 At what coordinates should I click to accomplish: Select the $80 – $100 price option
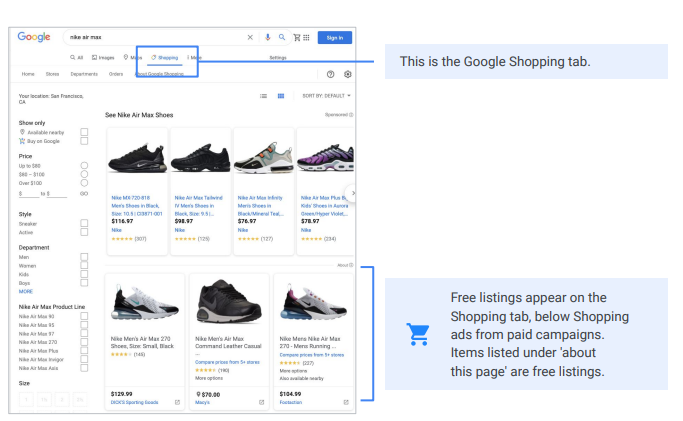pyautogui.click(x=84, y=174)
